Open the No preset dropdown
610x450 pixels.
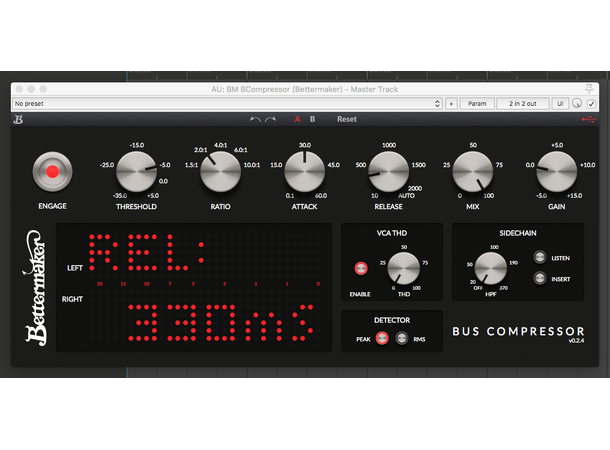coord(227,103)
